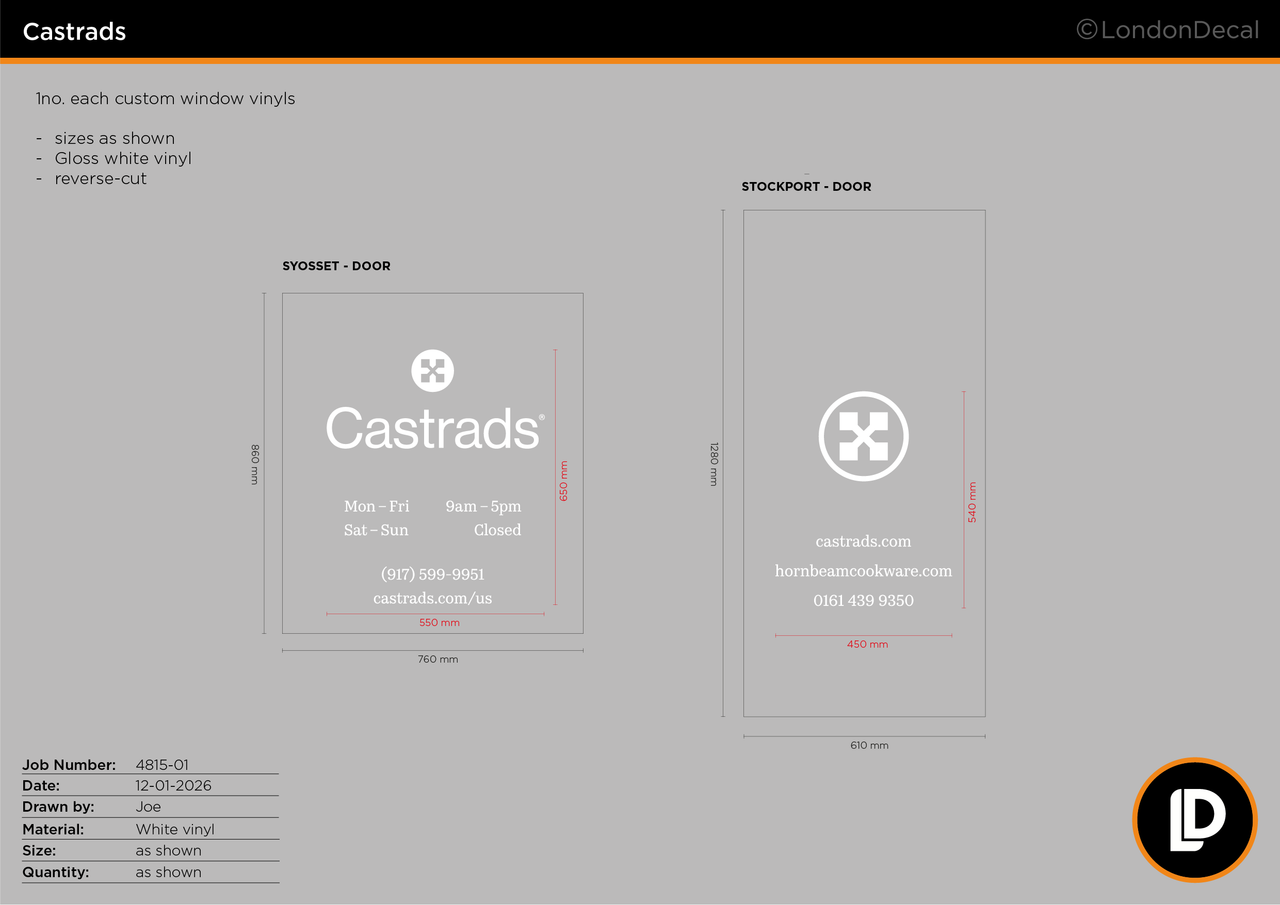Select the castrads.com/us web address
Screen dimensions: 1280x905
433,598
